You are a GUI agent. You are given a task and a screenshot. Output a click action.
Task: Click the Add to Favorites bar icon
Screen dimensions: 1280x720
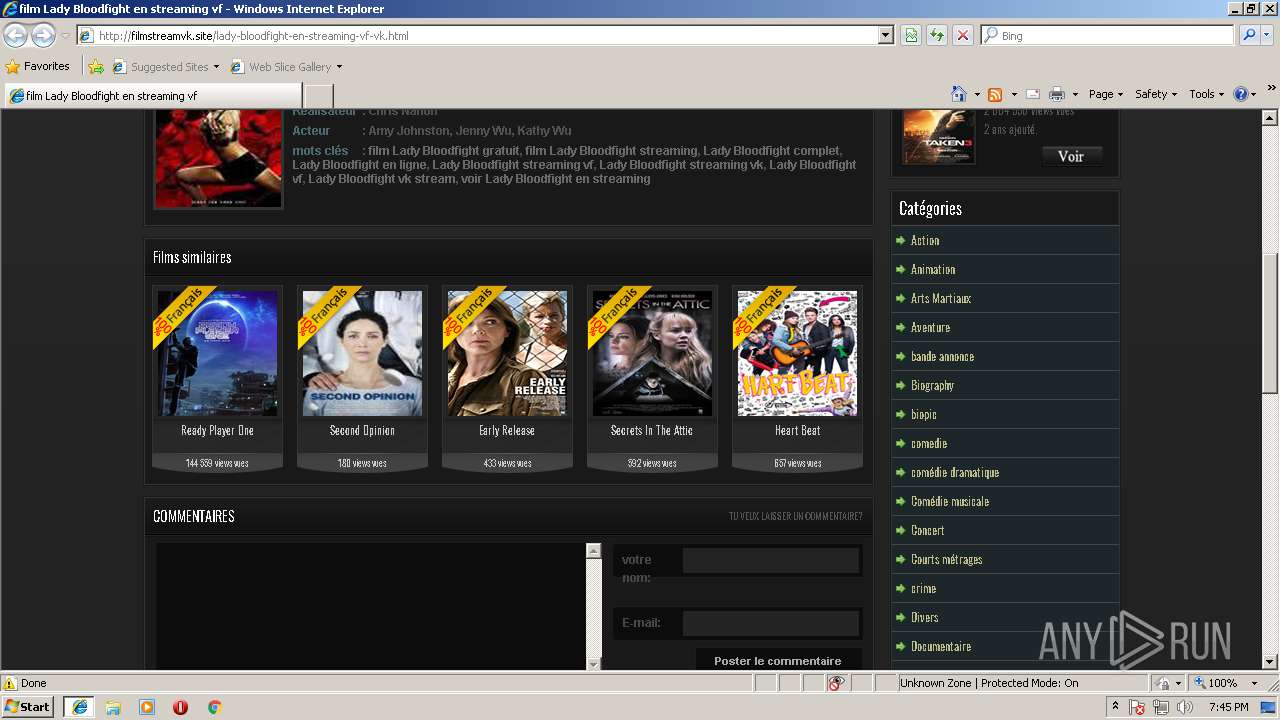[x=96, y=67]
